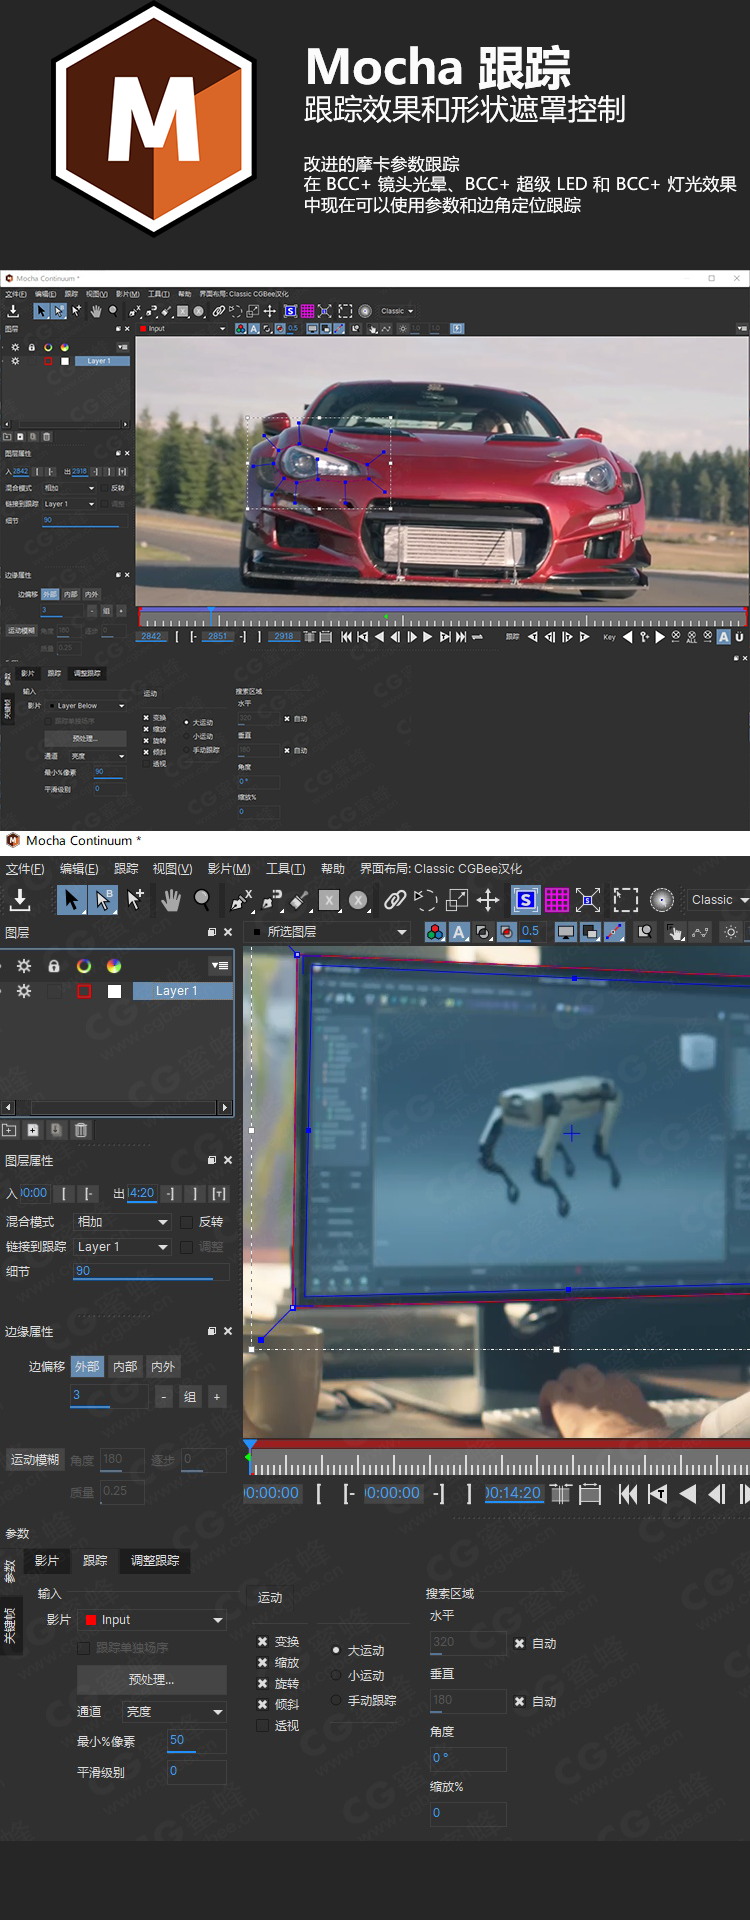Click the red outline color swatch of Layer 1

tap(84, 991)
